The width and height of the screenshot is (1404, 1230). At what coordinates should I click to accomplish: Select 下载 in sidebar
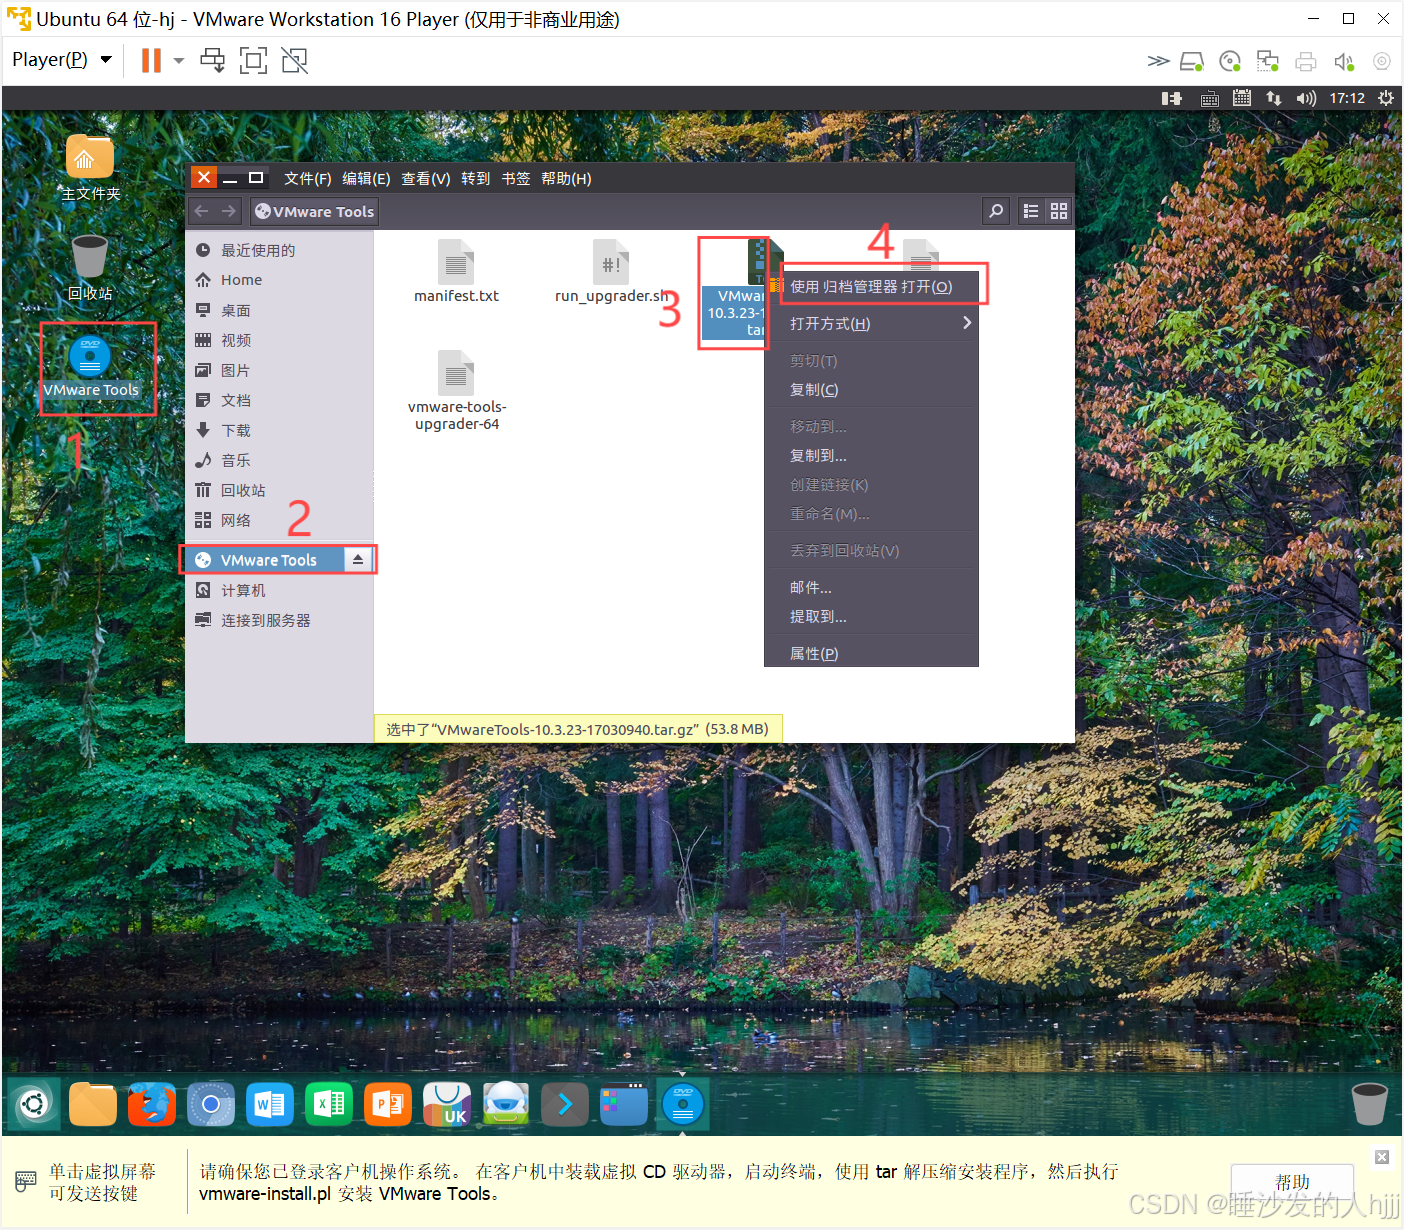click(279, 430)
